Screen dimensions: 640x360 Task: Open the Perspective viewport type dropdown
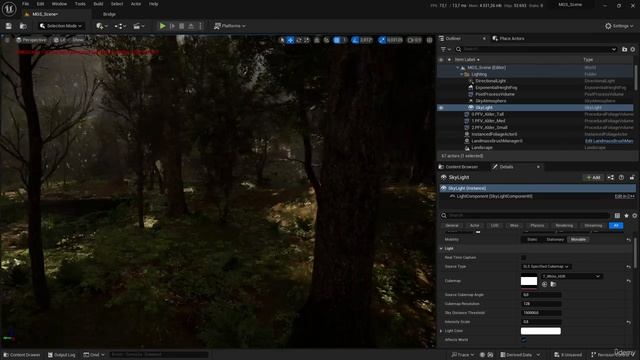click(31, 40)
